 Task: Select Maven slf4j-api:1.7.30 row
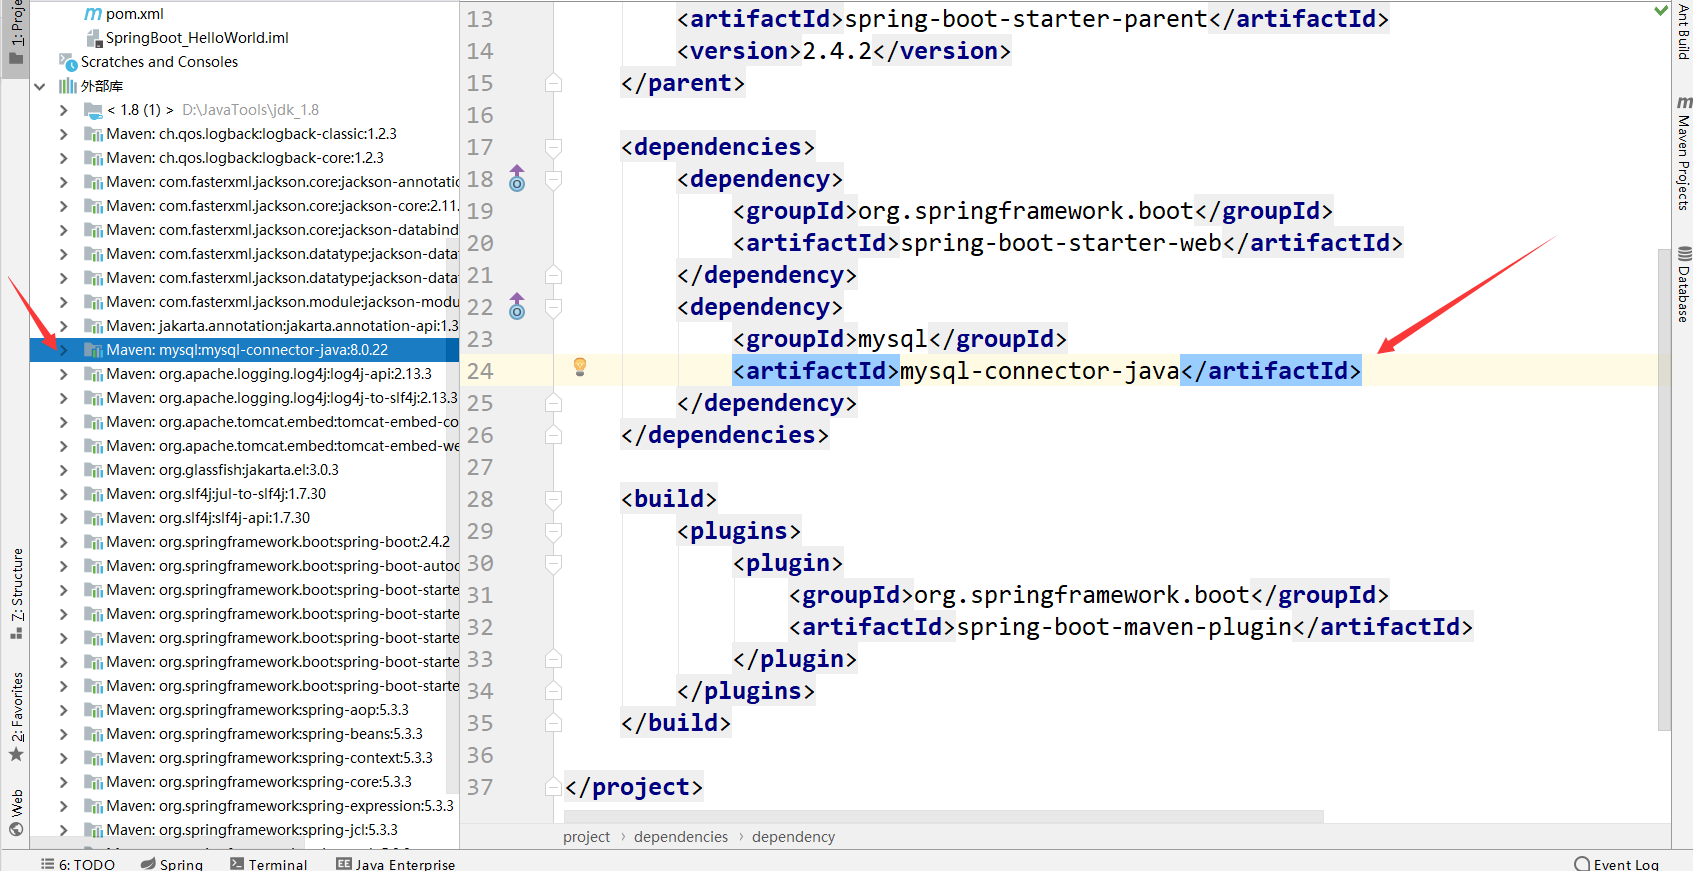click(x=245, y=518)
